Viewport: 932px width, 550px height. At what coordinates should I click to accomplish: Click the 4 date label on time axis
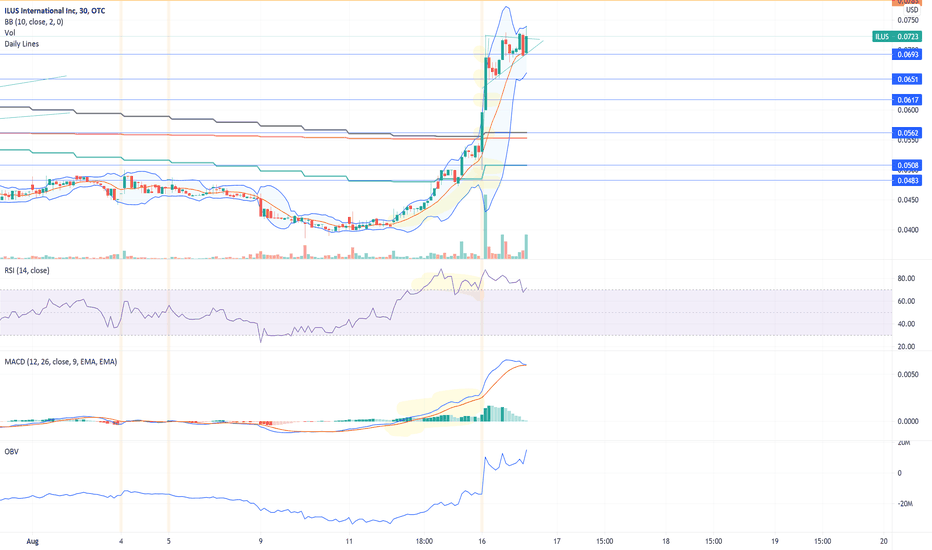(x=121, y=541)
